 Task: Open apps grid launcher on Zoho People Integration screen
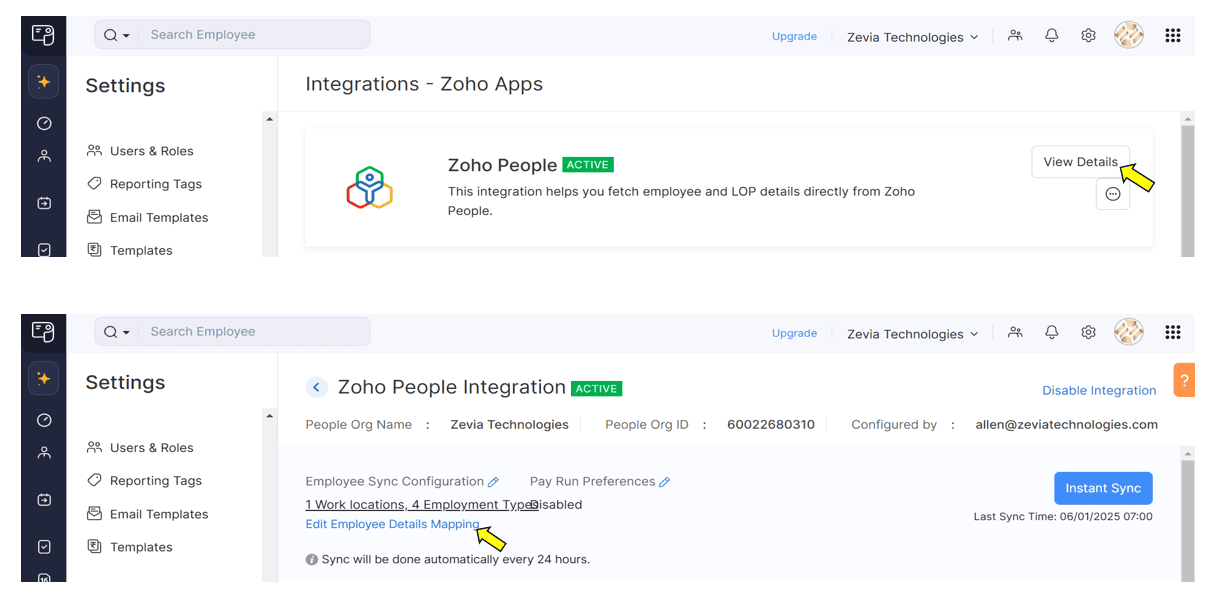(x=1173, y=332)
